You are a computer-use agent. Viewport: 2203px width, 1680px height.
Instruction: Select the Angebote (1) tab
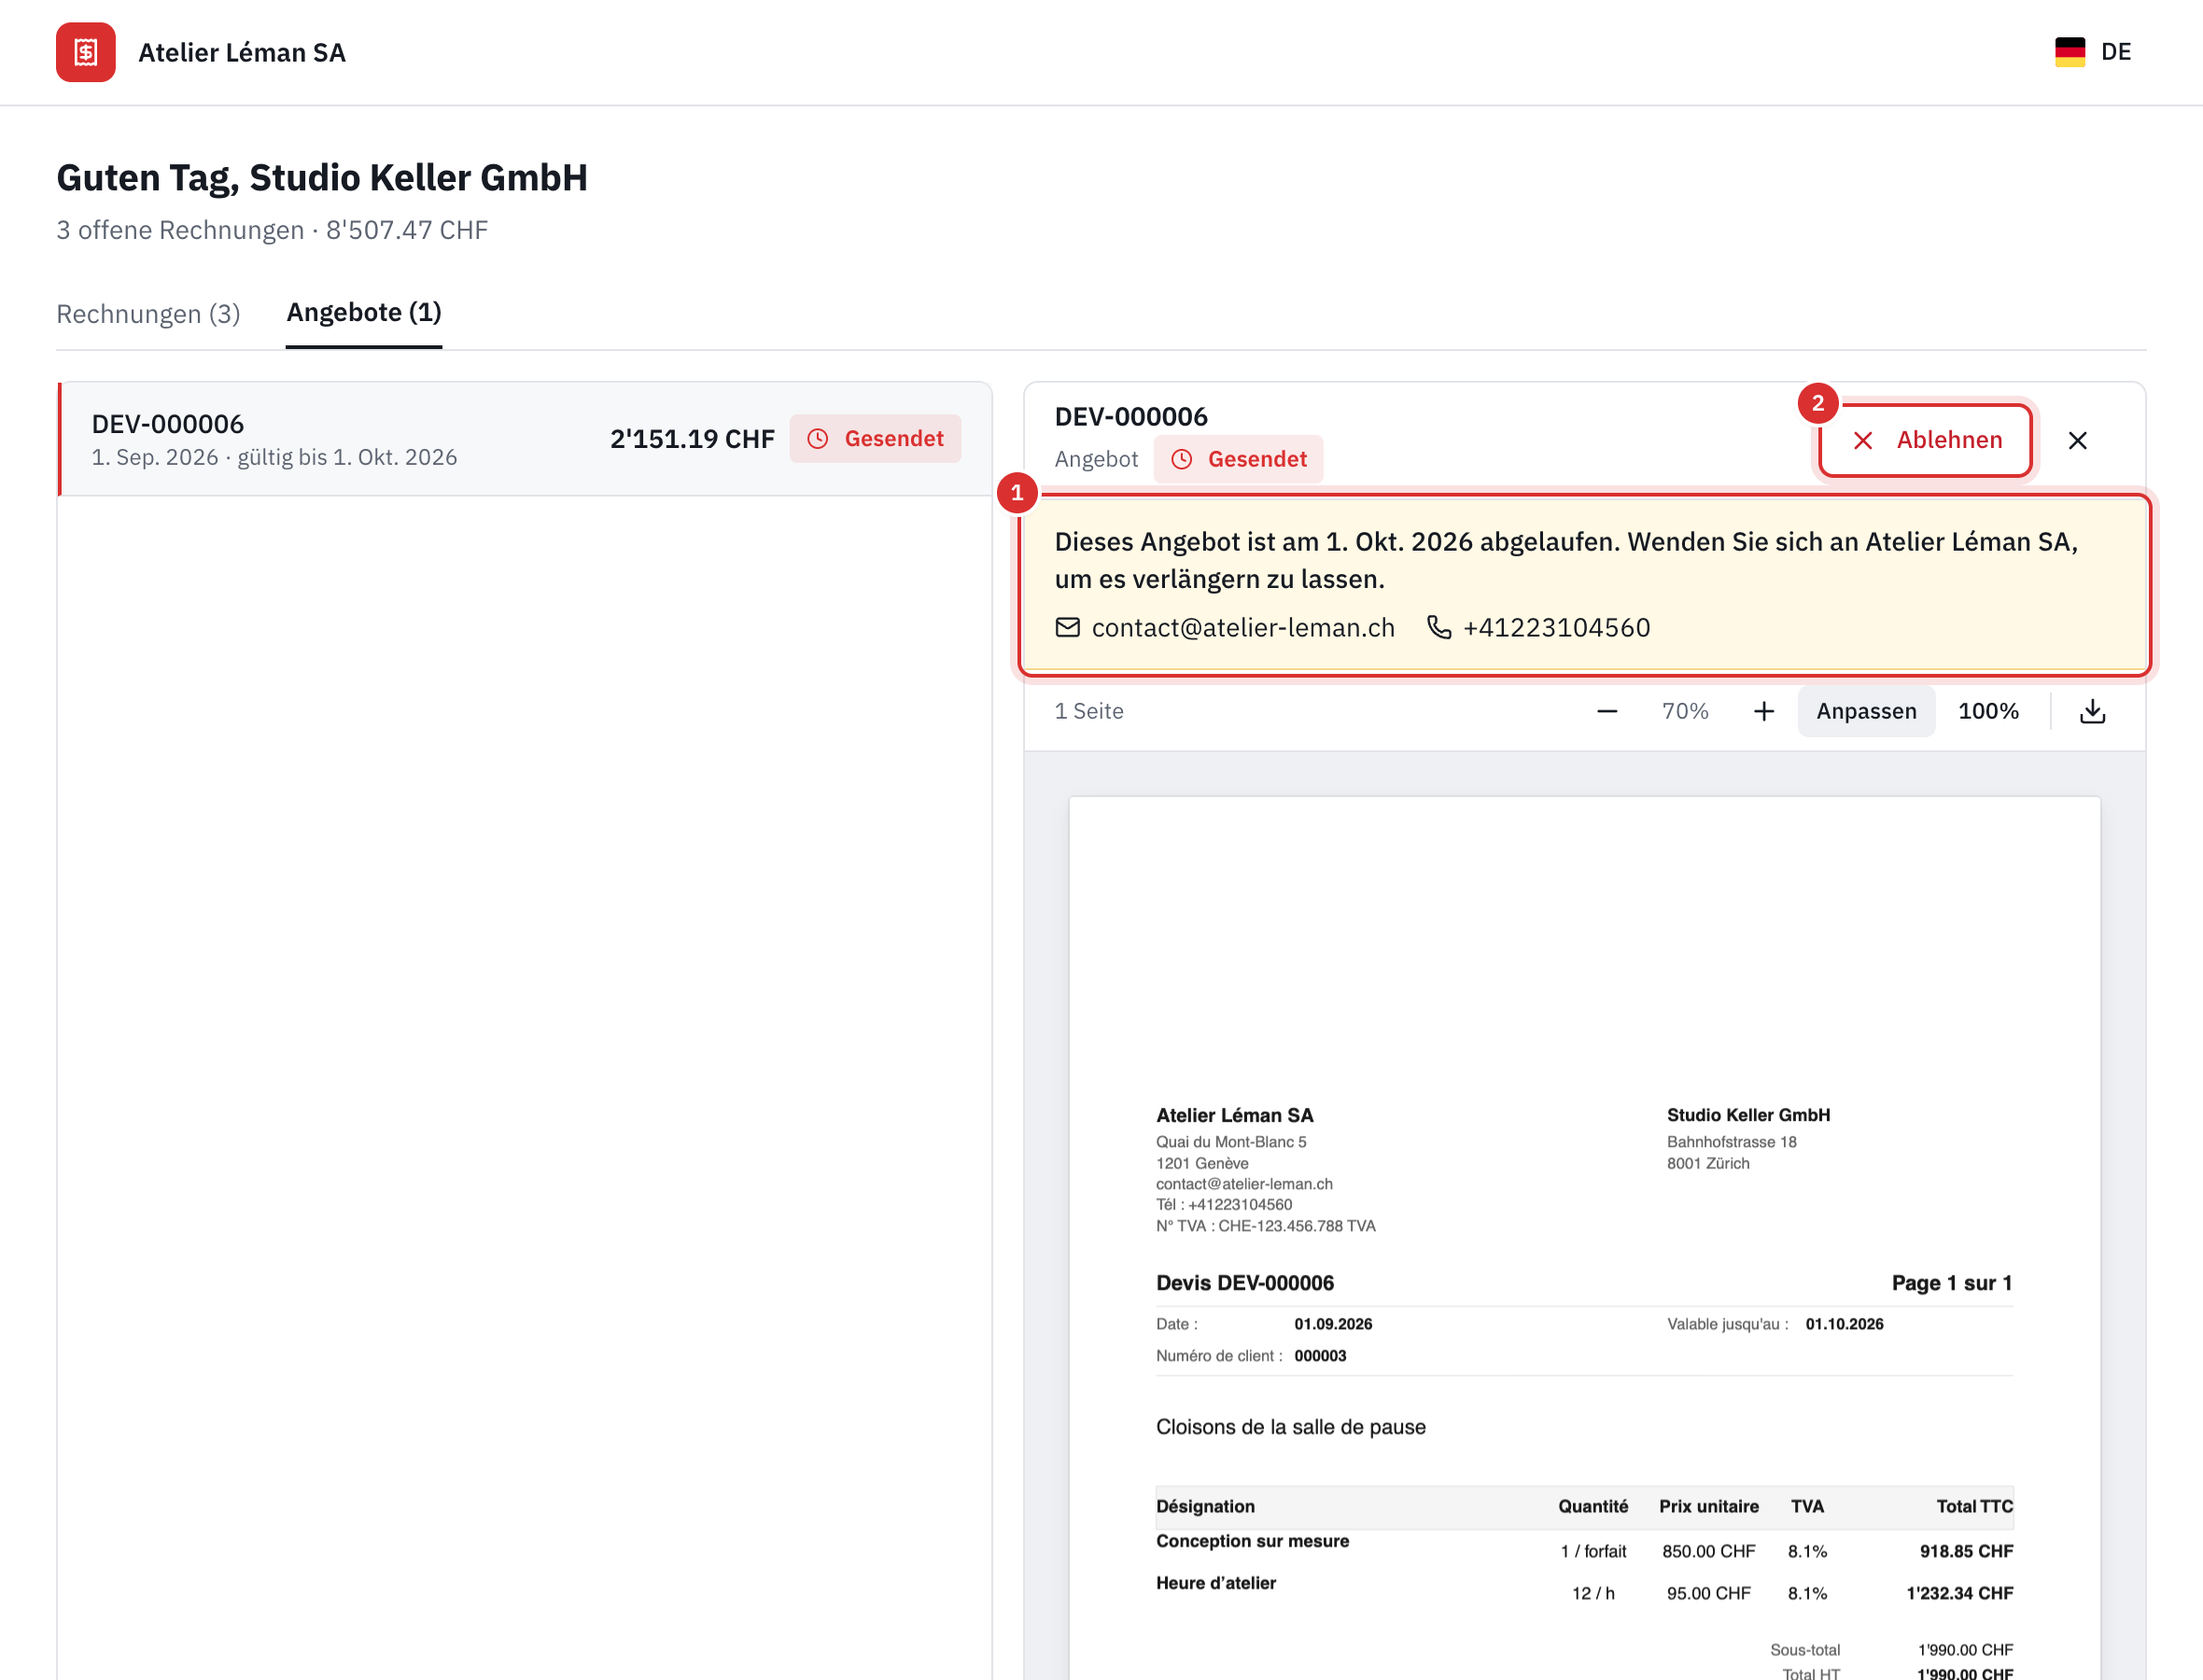coord(364,313)
